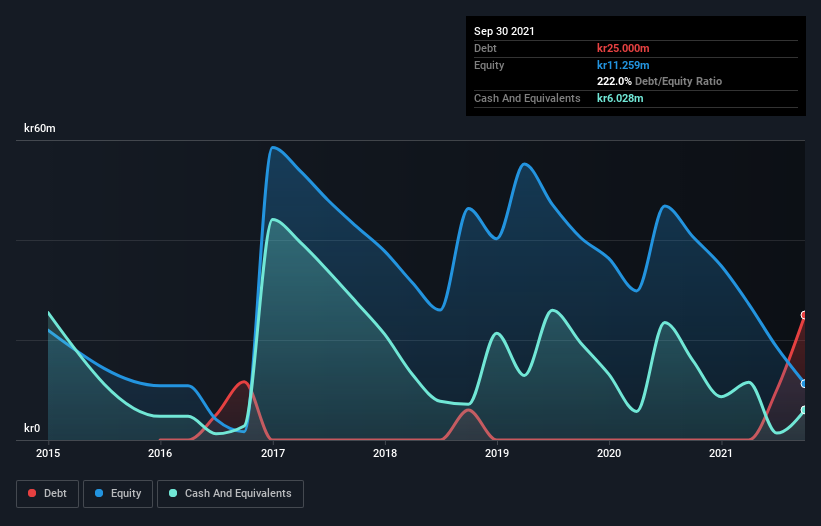
Task: Click Cash And Equivalents label in tooltip
Action: 527,98
